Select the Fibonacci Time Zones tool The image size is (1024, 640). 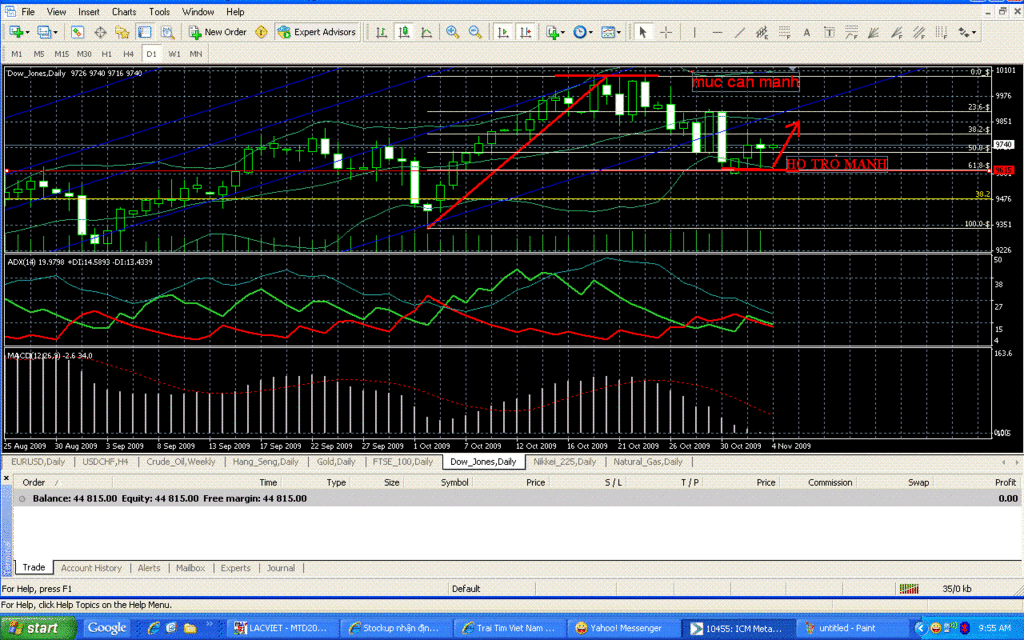pyautogui.click(x=941, y=32)
